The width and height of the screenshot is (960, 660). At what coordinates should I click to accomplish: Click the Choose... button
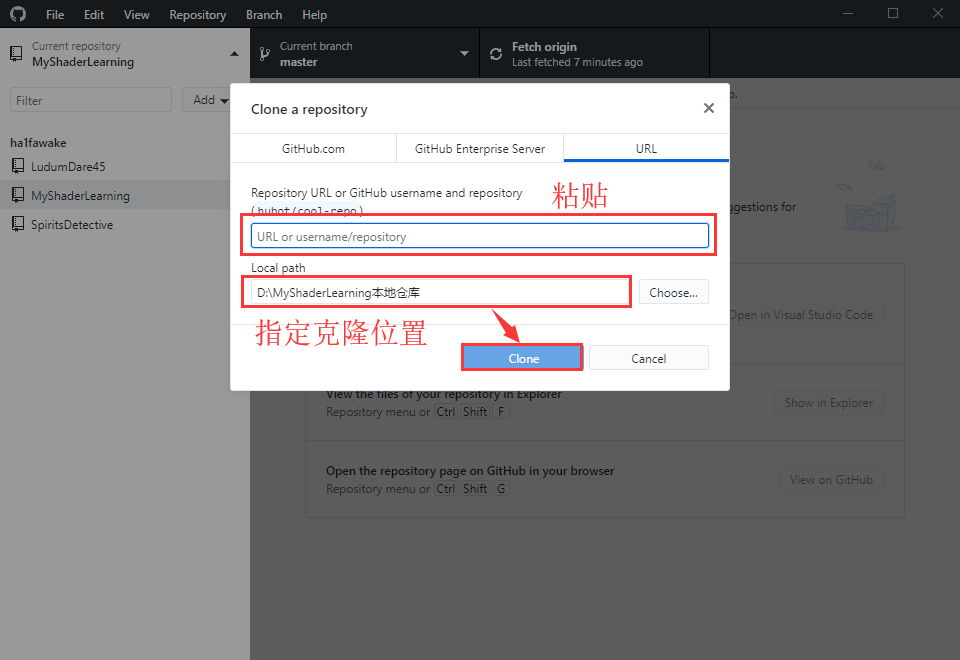(673, 292)
